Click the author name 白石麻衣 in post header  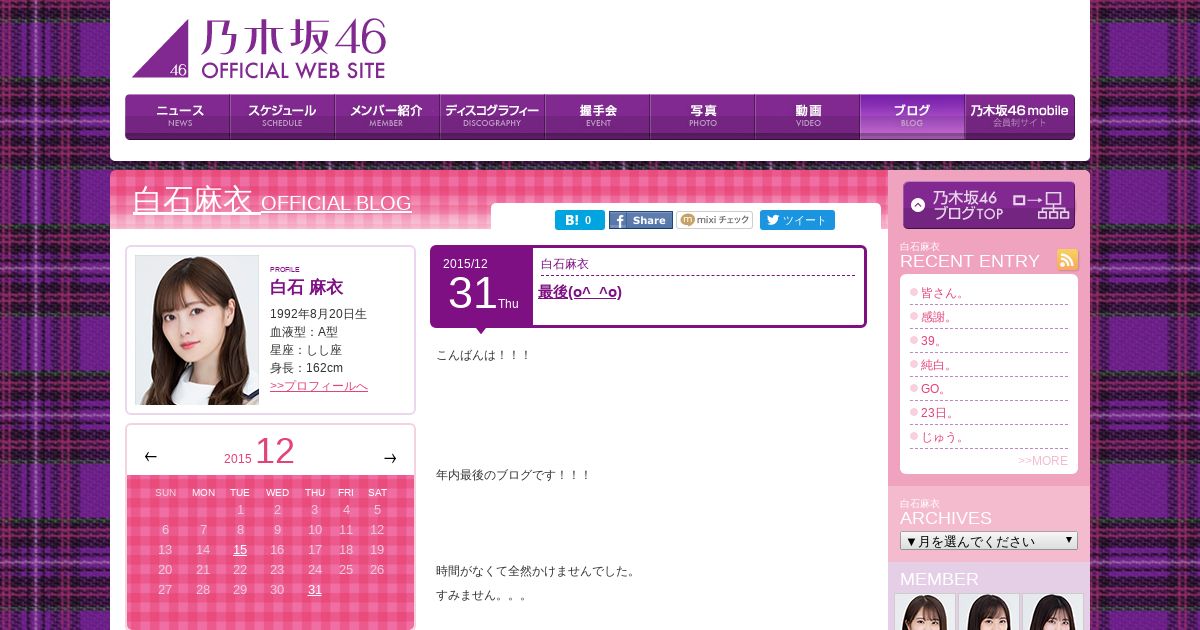click(565, 264)
